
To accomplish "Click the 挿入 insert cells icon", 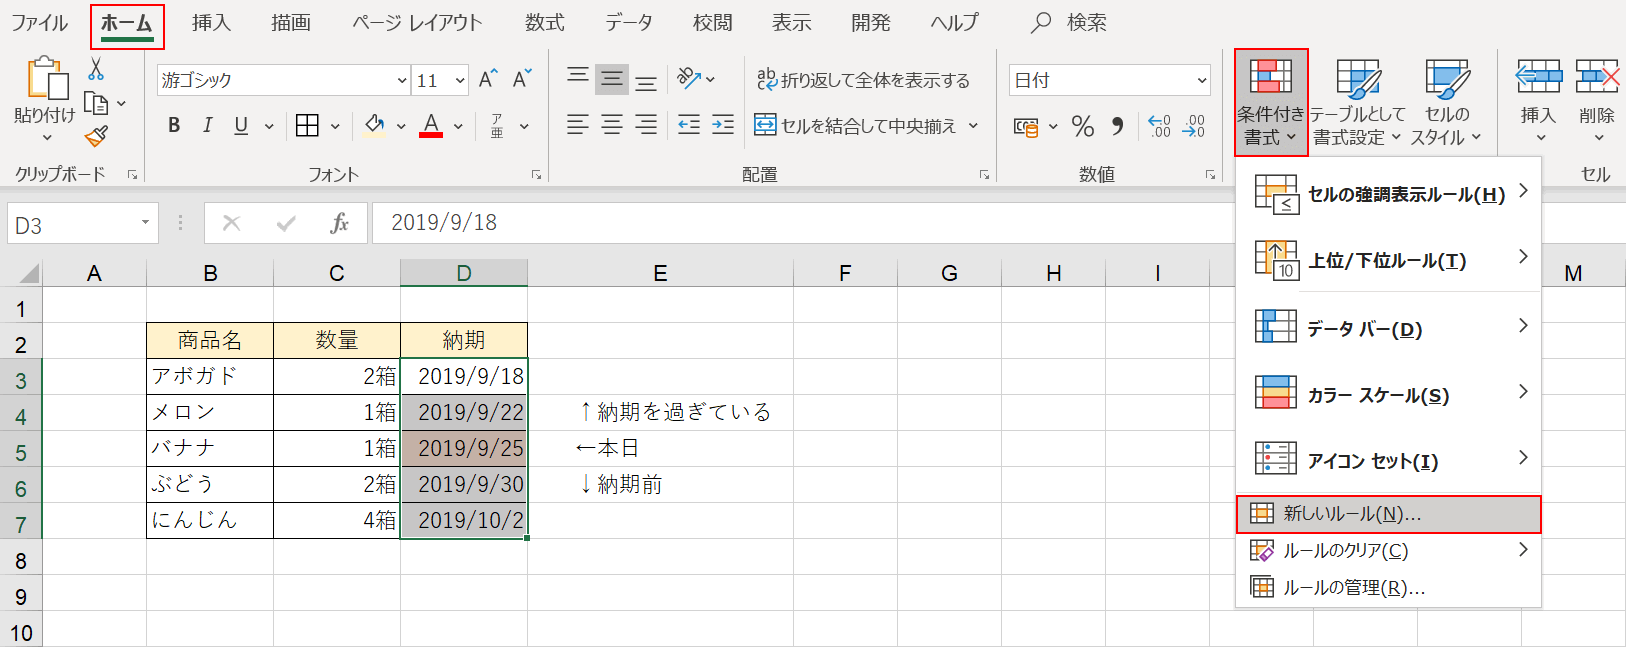I will (x=1539, y=78).
